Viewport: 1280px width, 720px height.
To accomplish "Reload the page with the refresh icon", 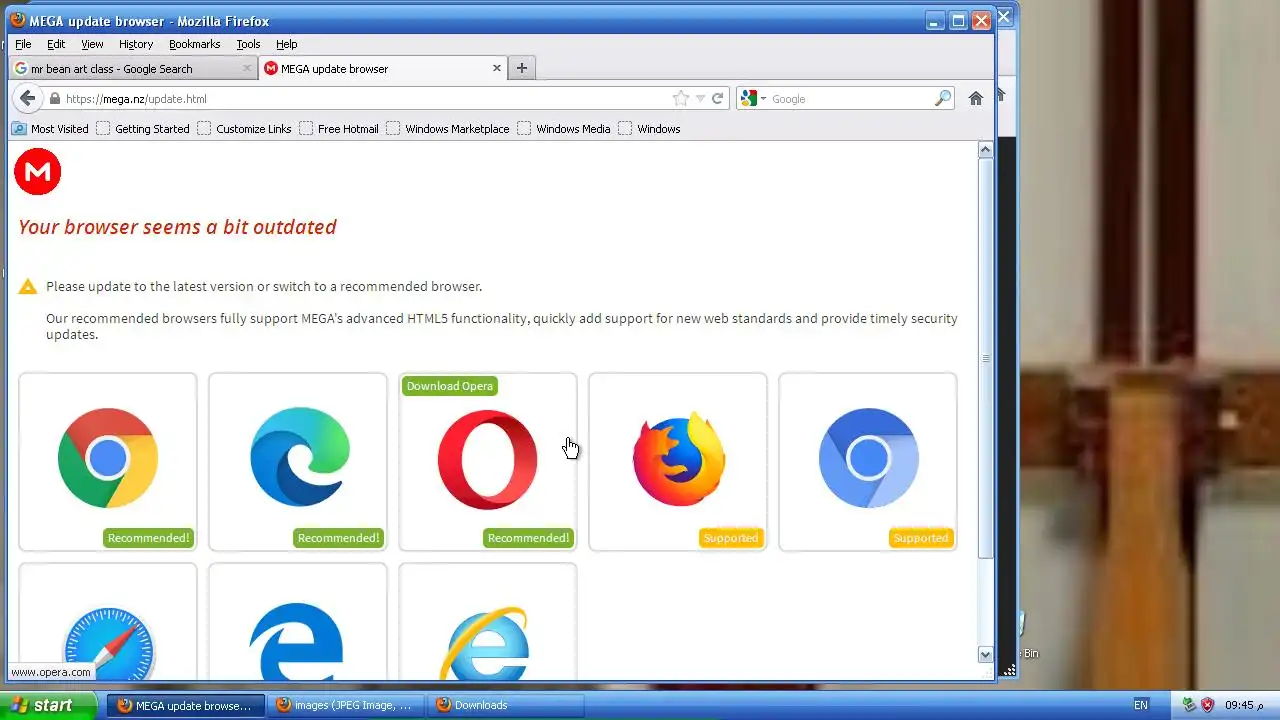I will point(717,98).
